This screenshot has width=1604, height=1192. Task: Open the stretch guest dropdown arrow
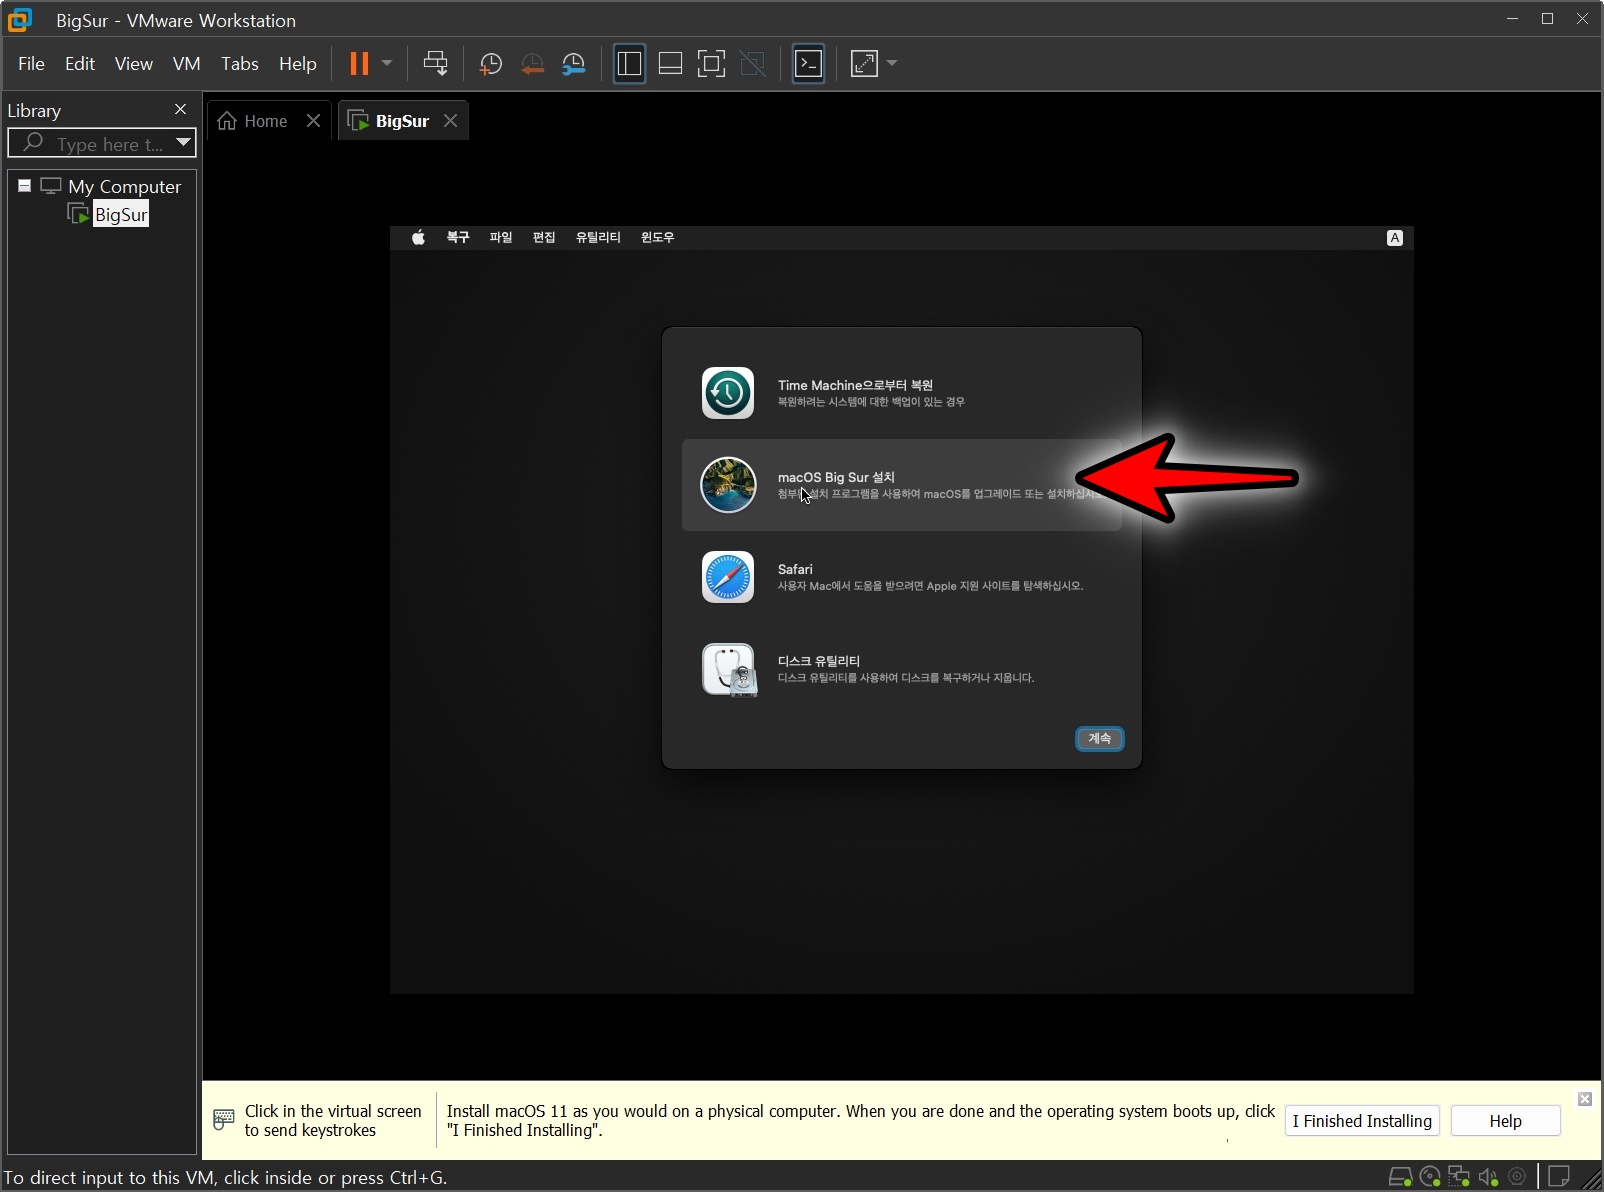click(x=892, y=64)
